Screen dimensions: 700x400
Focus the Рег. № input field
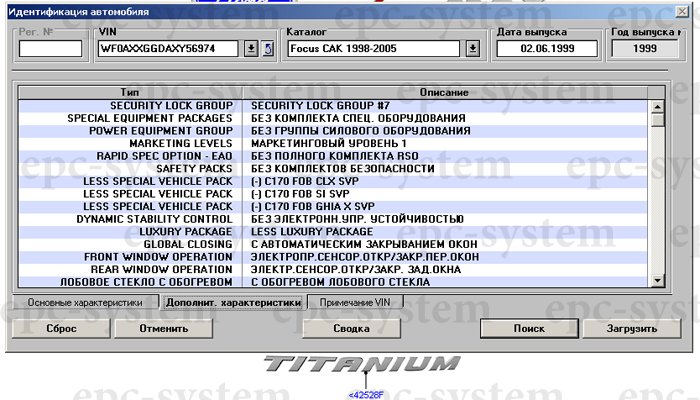(x=50, y=49)
